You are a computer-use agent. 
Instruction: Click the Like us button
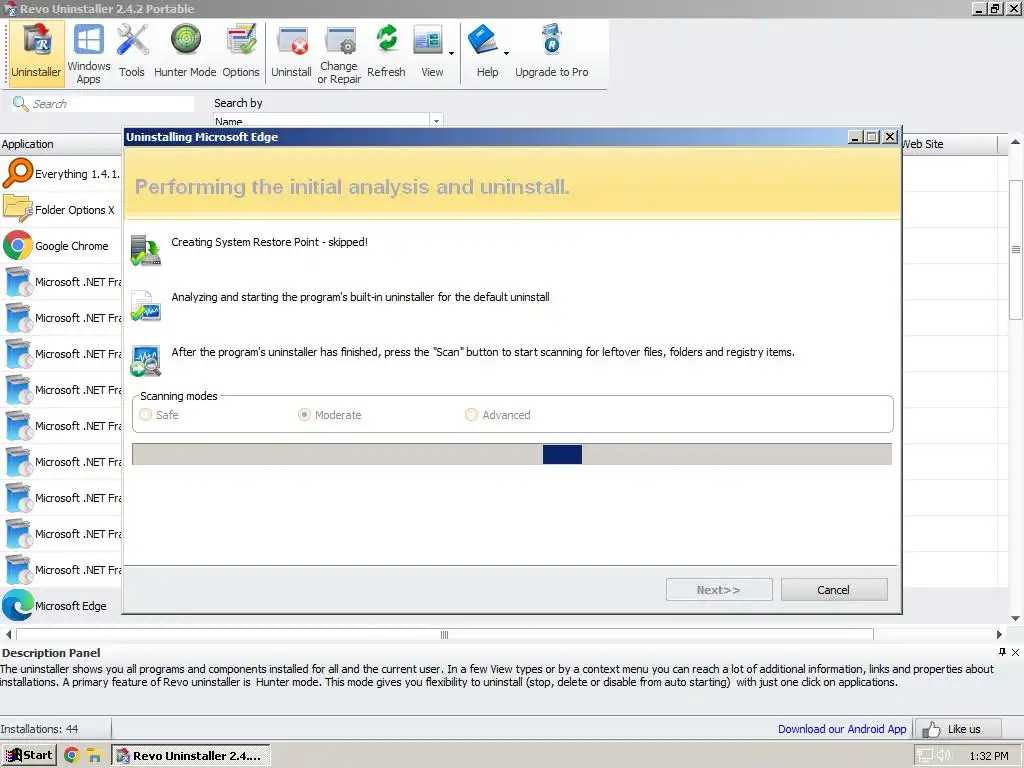(957, 729)
